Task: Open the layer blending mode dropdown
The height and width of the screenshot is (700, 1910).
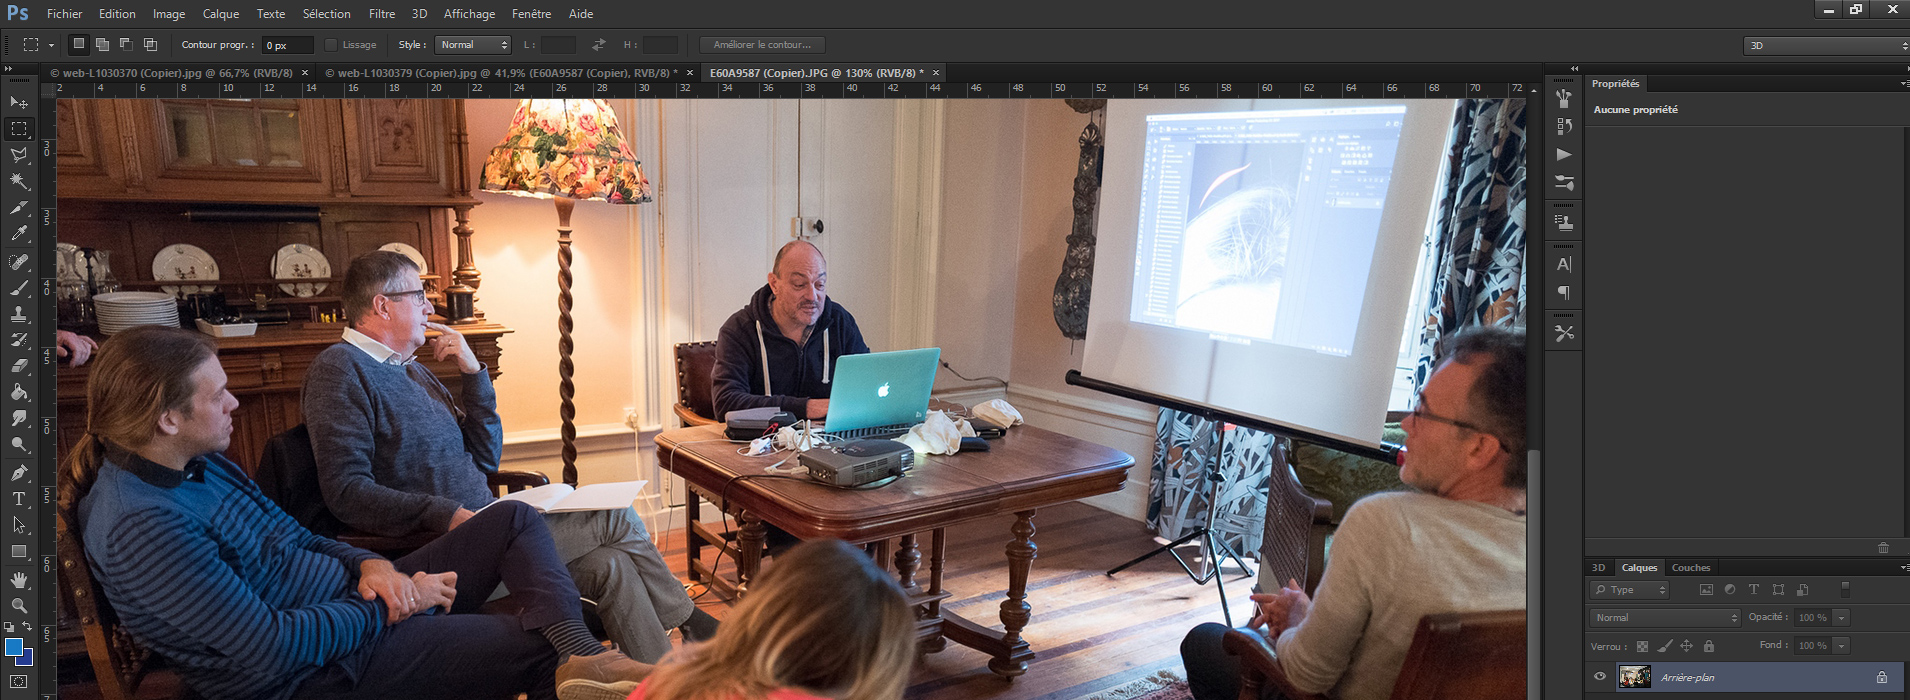Action: click(x=1665, y=618)
